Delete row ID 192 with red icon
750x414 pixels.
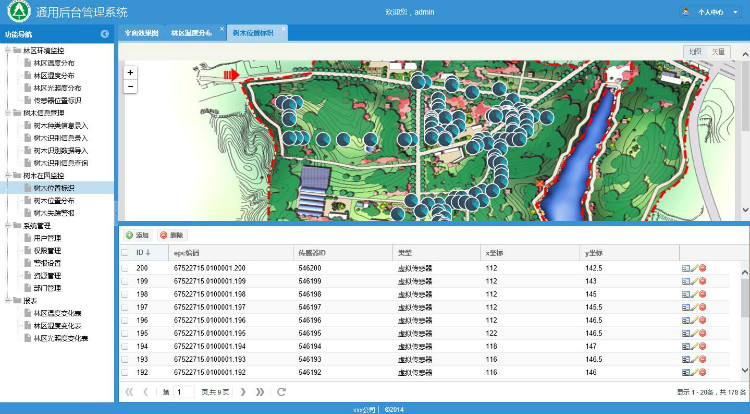[703, 372]
